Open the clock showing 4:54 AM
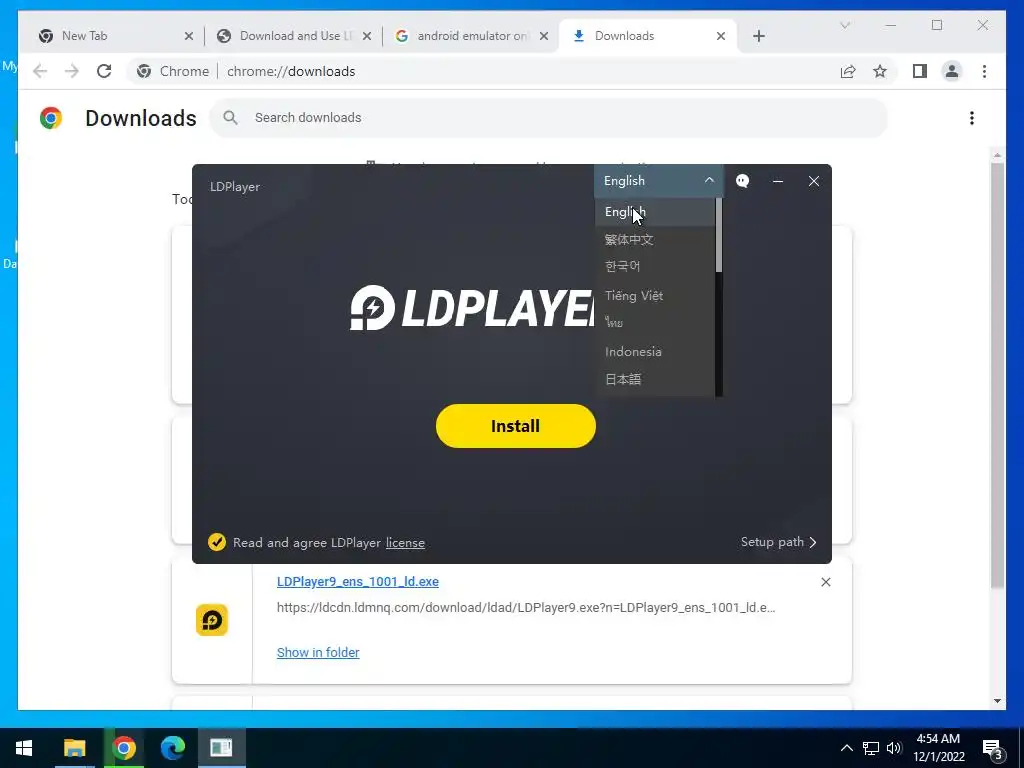 click(938, 748)
